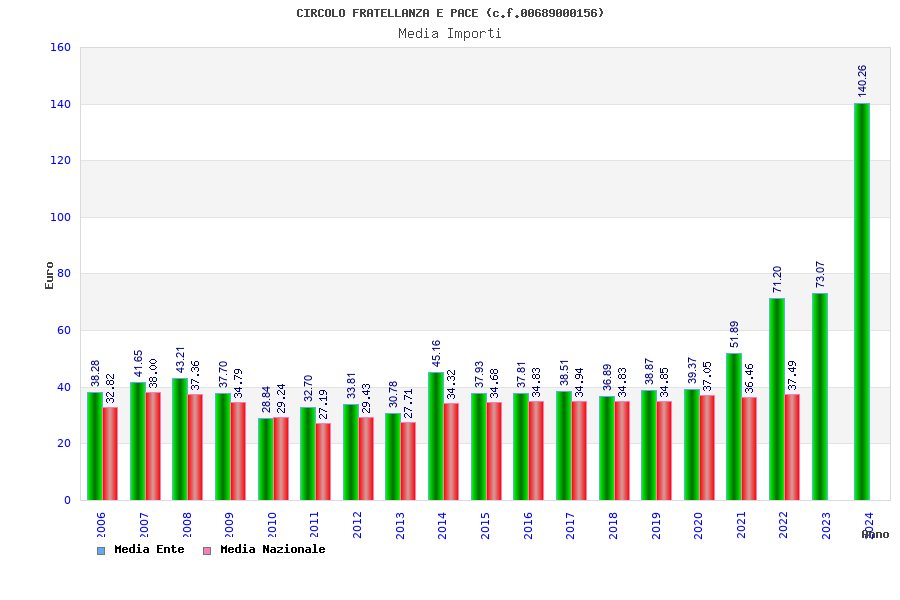Click the x-axis year label 2007

(x=144, y=525)
